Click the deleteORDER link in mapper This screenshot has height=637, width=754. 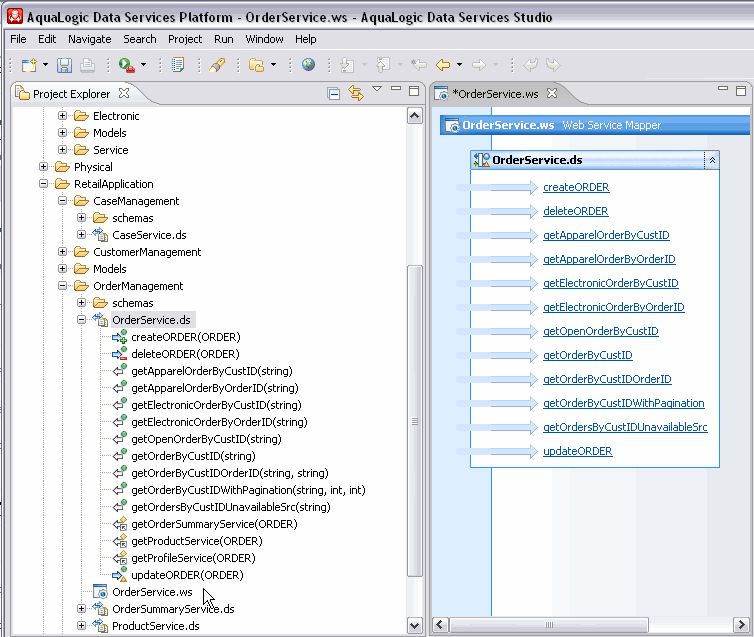point(576,211)
